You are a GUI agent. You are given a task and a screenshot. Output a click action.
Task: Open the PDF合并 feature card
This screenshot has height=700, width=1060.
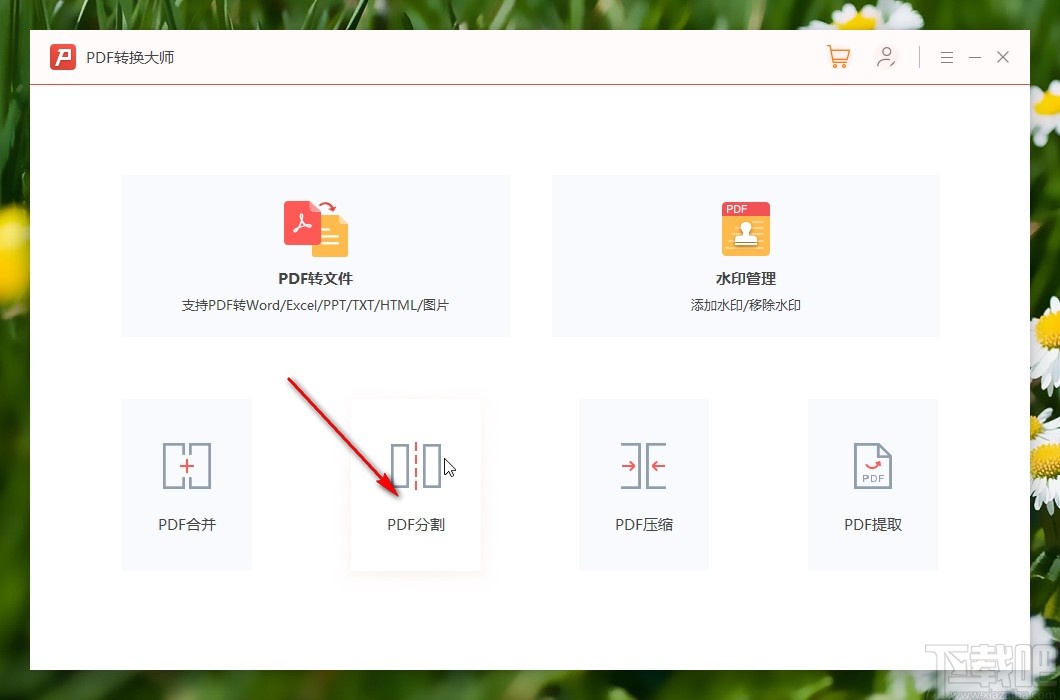(186, 485)
